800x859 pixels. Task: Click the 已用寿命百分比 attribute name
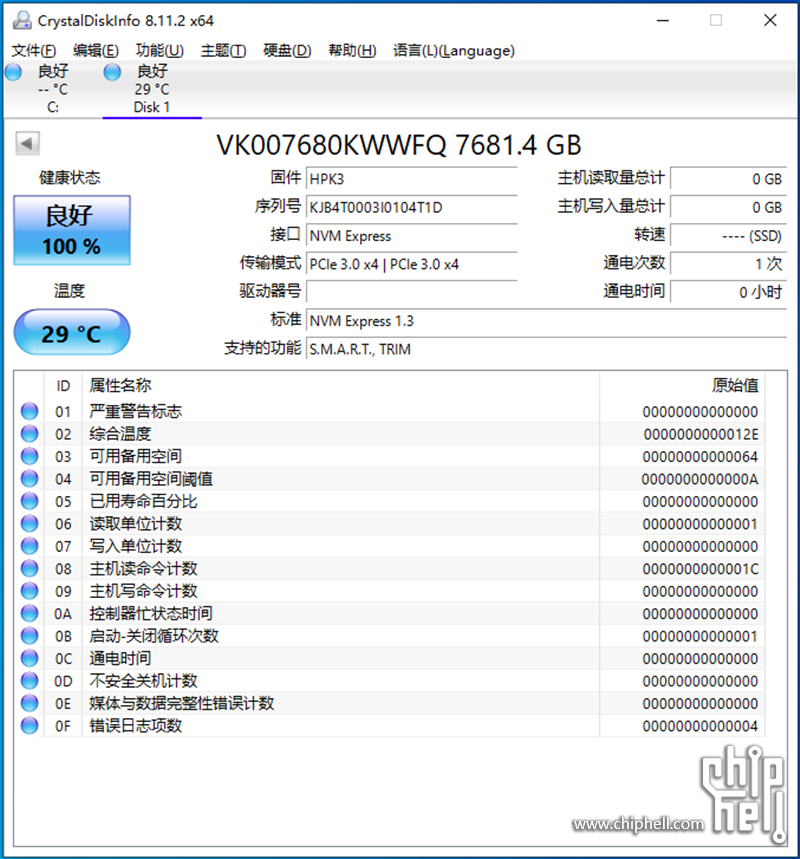144,501
